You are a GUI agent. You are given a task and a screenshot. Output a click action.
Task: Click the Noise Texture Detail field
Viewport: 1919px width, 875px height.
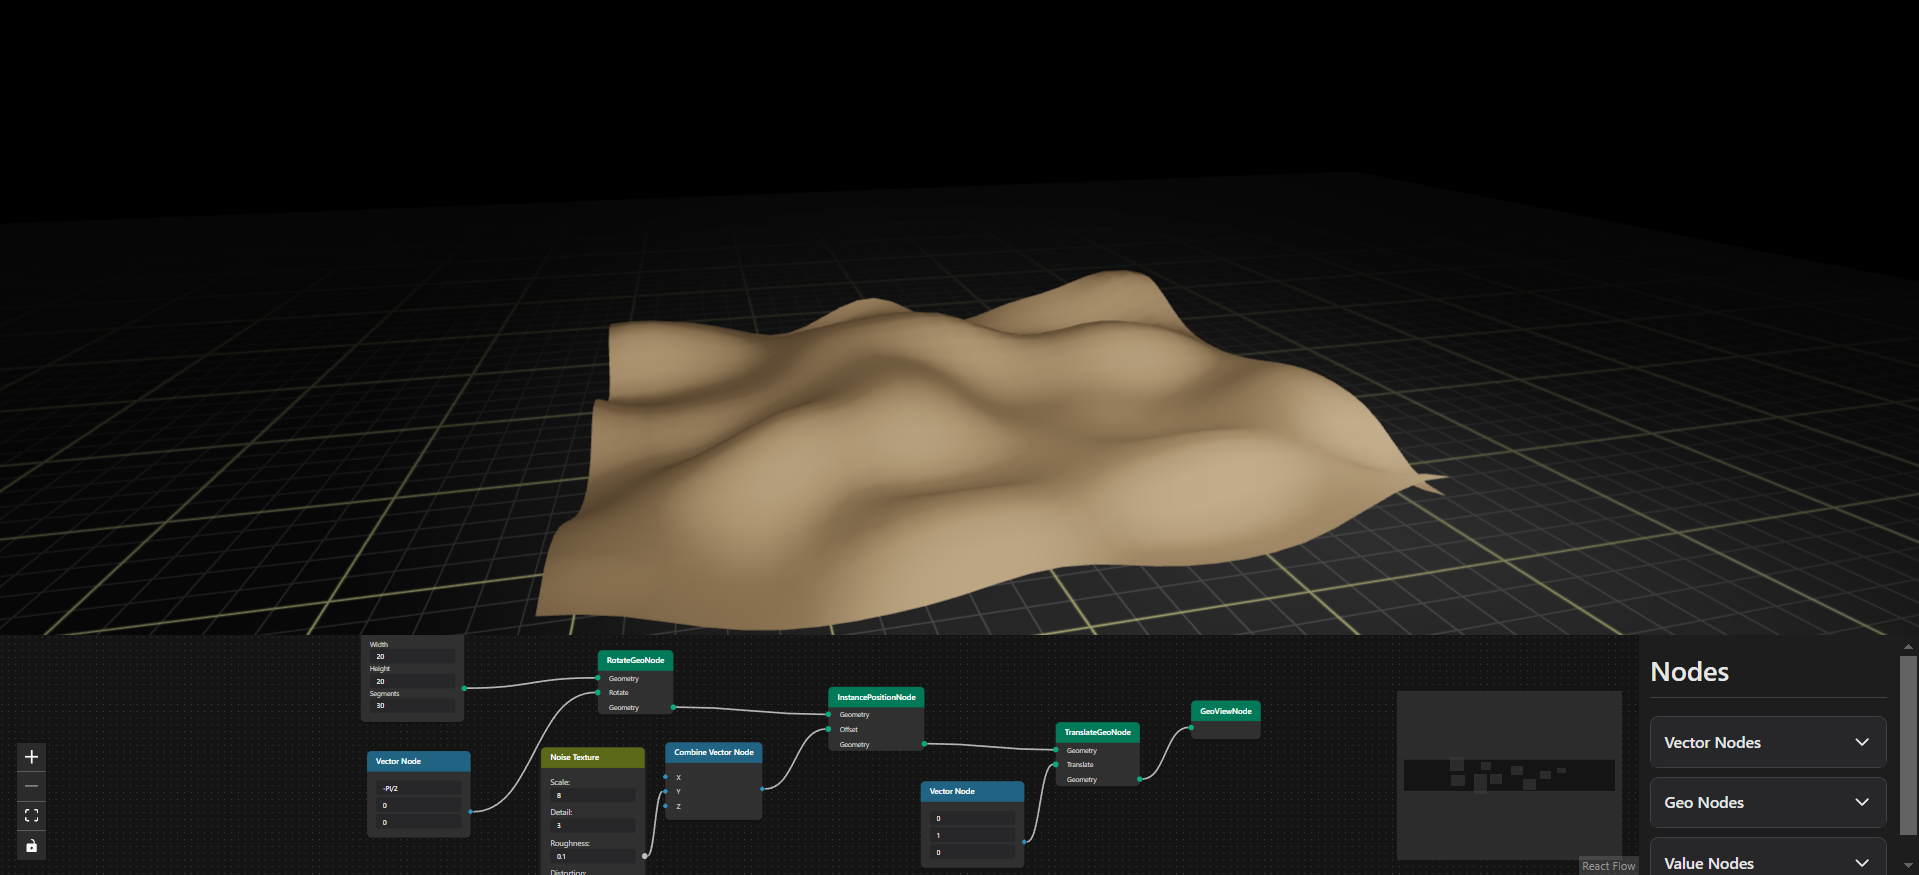(x=593, y=825)
